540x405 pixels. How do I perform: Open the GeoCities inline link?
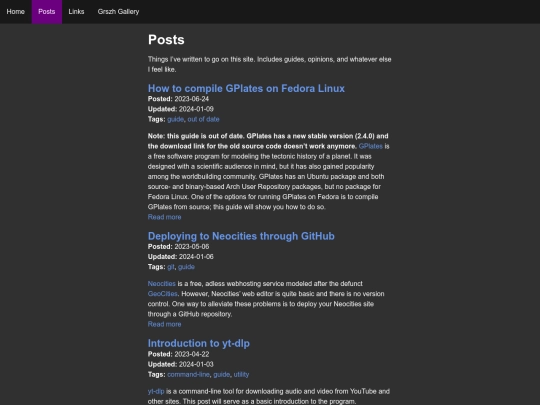click(x=163, y=294)
